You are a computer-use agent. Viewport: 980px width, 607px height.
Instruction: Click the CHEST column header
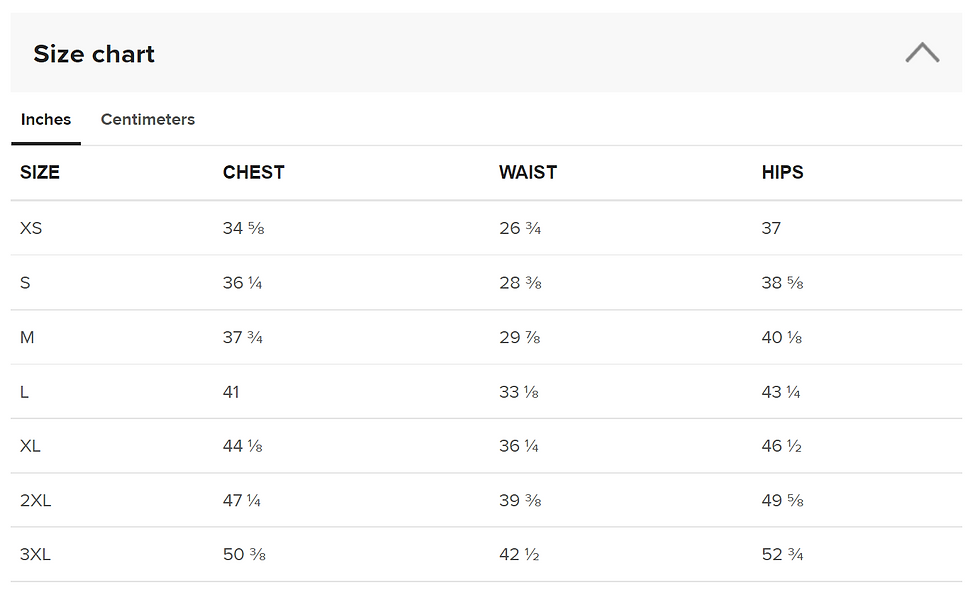pyautogui.click(x=254, y=173)
